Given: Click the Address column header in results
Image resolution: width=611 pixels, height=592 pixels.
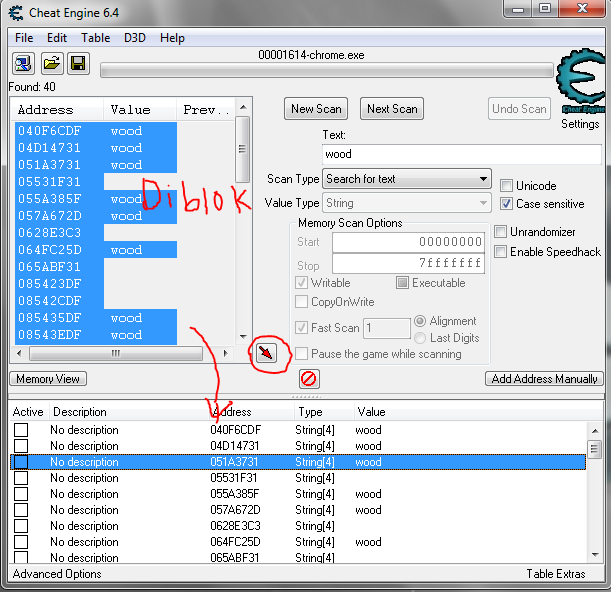Looking at the screenshot, I should (57, 110).
